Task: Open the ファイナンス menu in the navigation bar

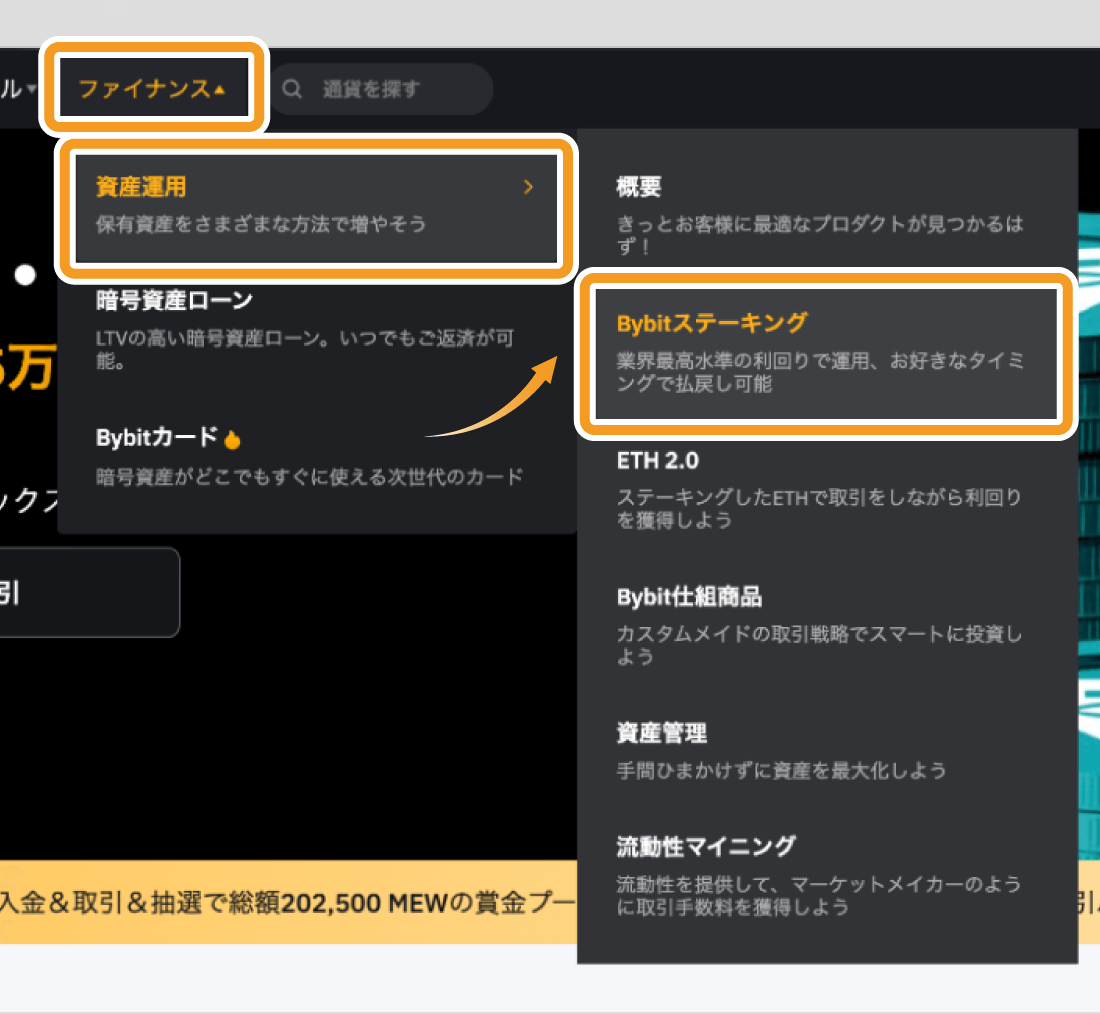Action: point(152,88)
